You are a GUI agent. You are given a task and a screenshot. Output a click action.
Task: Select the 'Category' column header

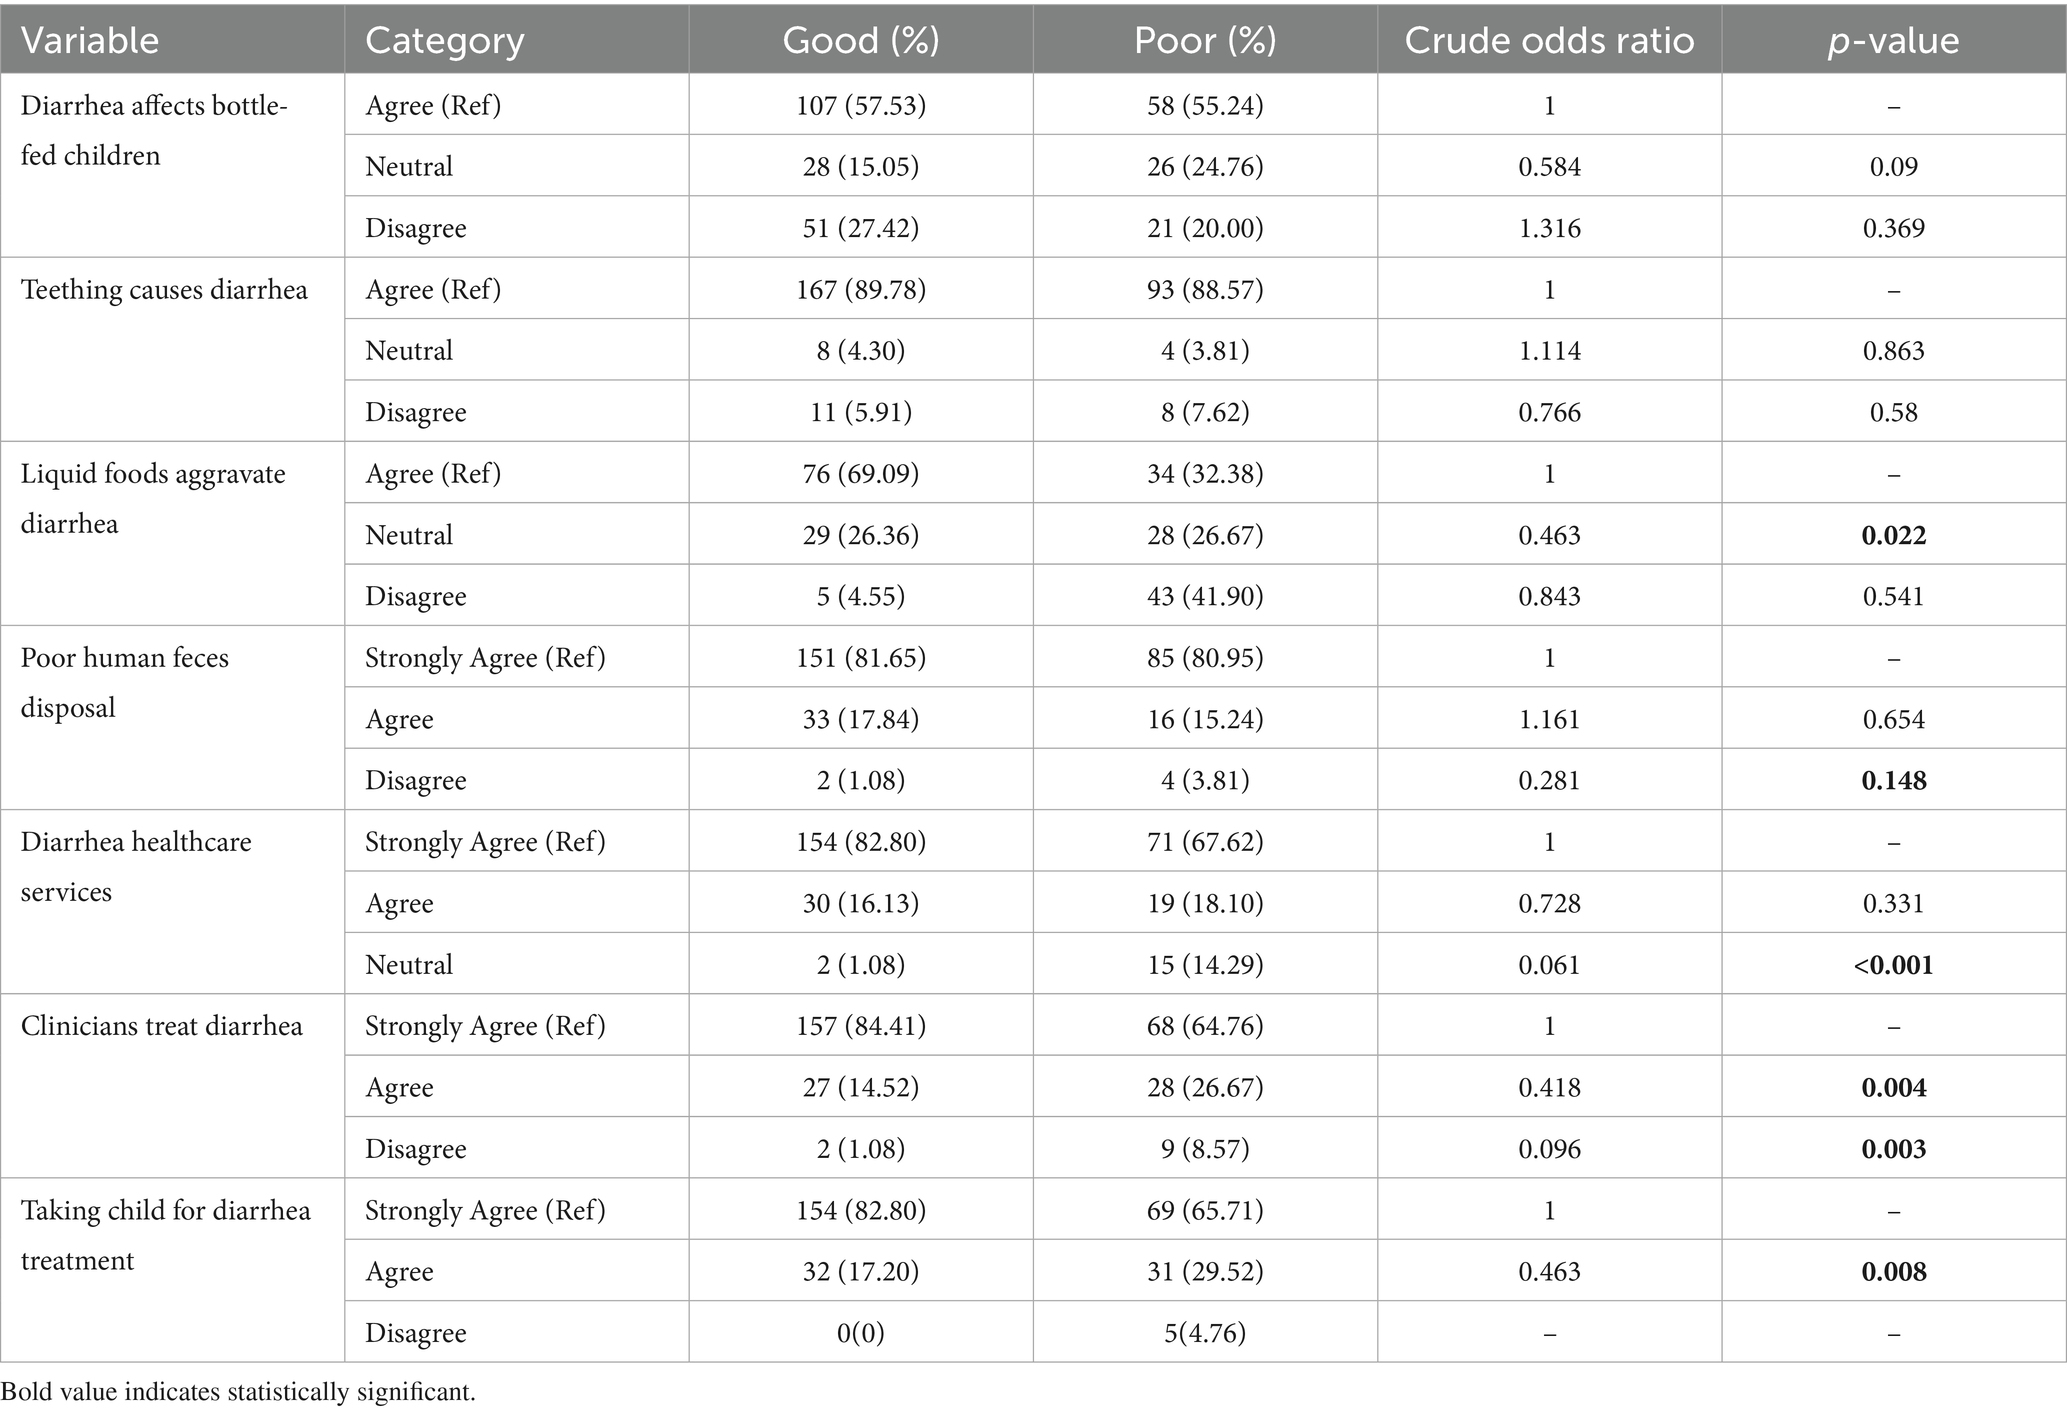pyautogui.click(x=444, y=40)
